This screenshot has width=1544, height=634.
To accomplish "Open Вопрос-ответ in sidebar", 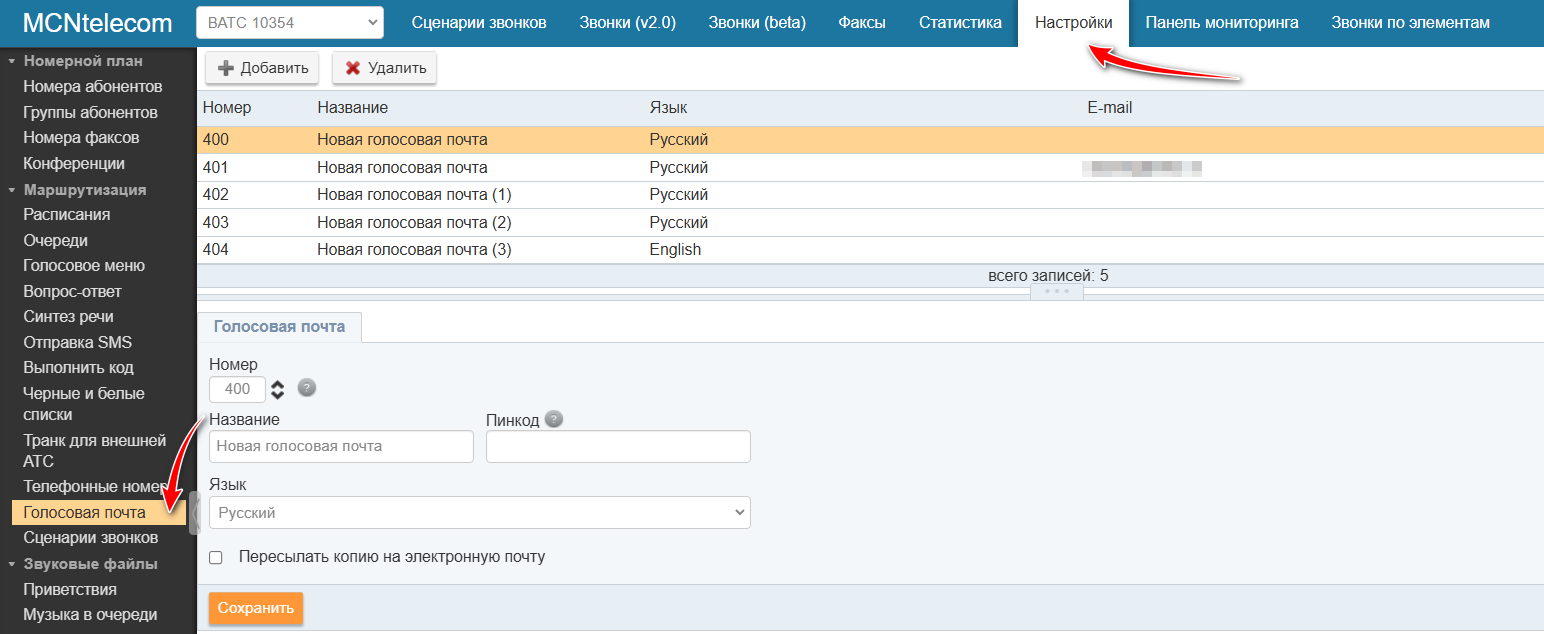I will coord(72,291).
